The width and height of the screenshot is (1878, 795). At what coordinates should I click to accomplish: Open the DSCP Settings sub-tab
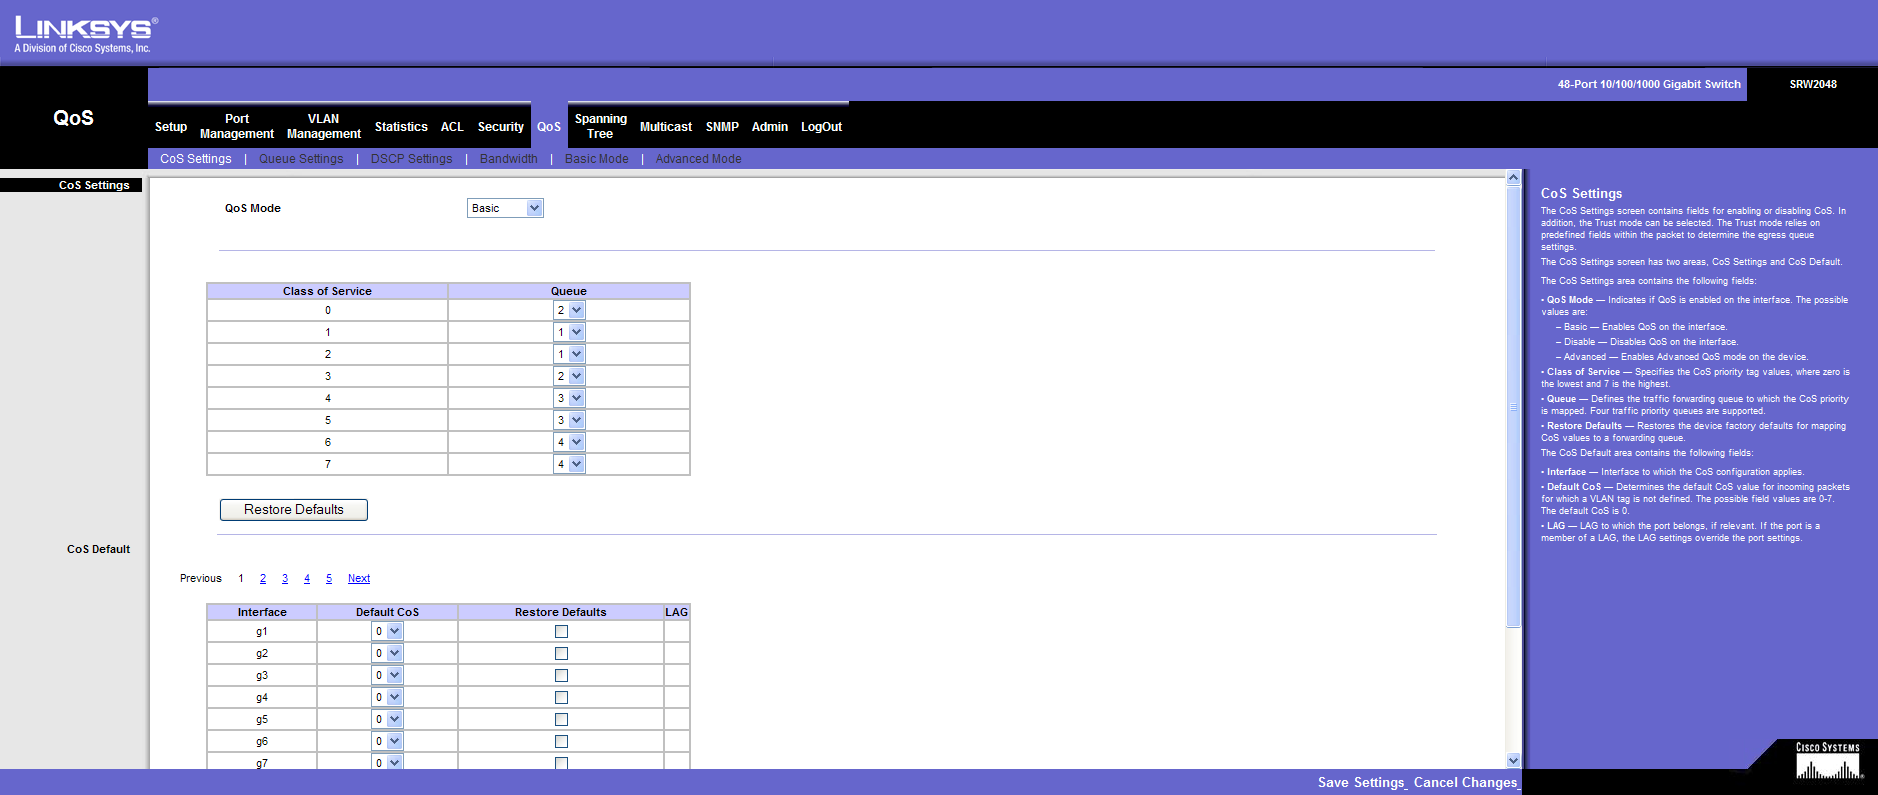pos(411,159)
